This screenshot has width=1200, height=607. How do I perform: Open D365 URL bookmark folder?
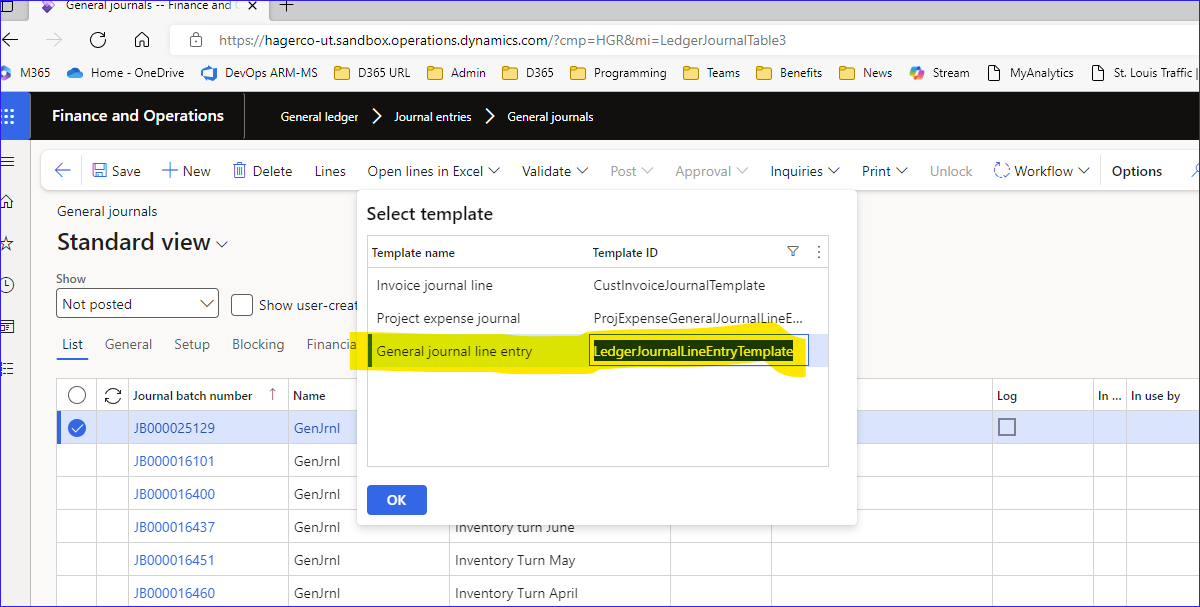click(372, 73)
